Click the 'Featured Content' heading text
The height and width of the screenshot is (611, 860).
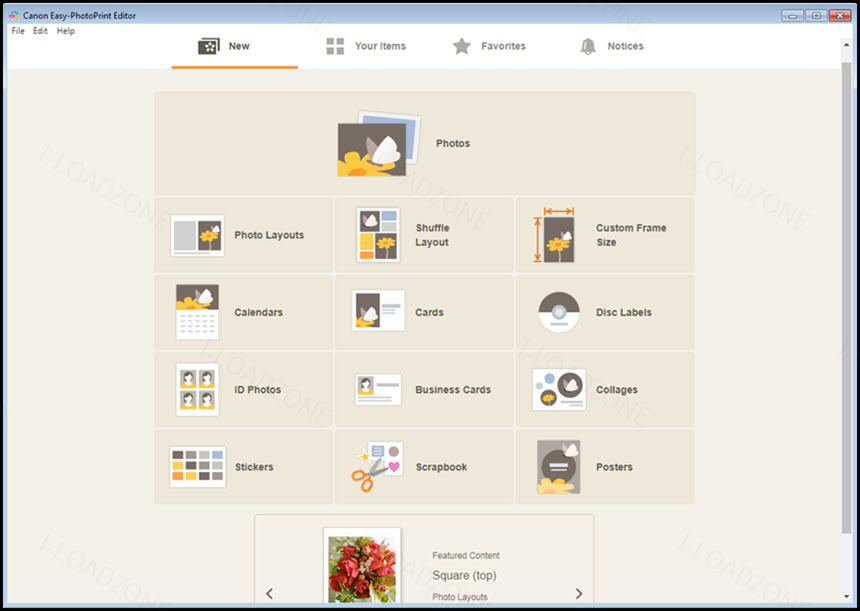pyautogui.click(x=466, y=556)
